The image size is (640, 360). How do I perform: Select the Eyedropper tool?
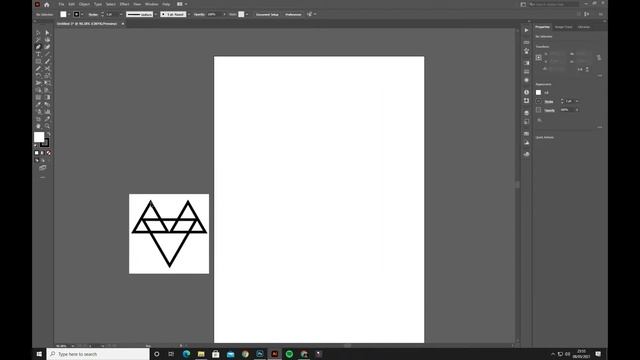tap(38, 104)
